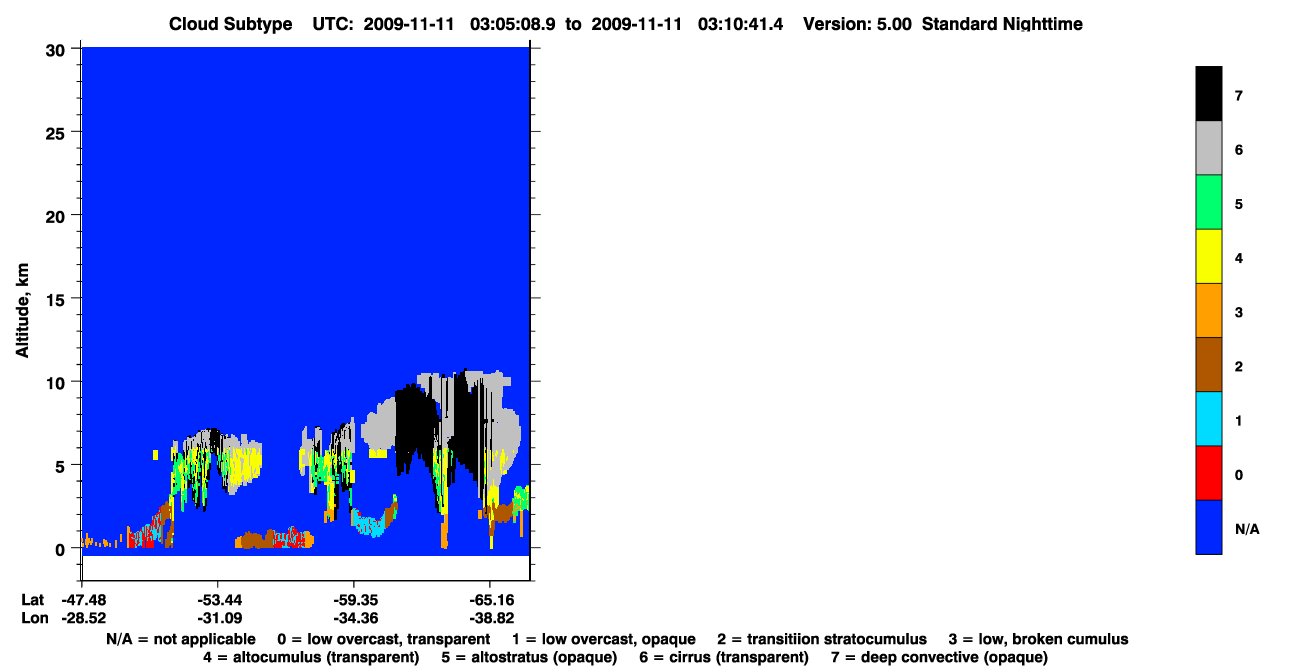Click legend text '7 = deep convective (opaque)'
Viewport: 1300px width, 667px height.
click(939, 657)
